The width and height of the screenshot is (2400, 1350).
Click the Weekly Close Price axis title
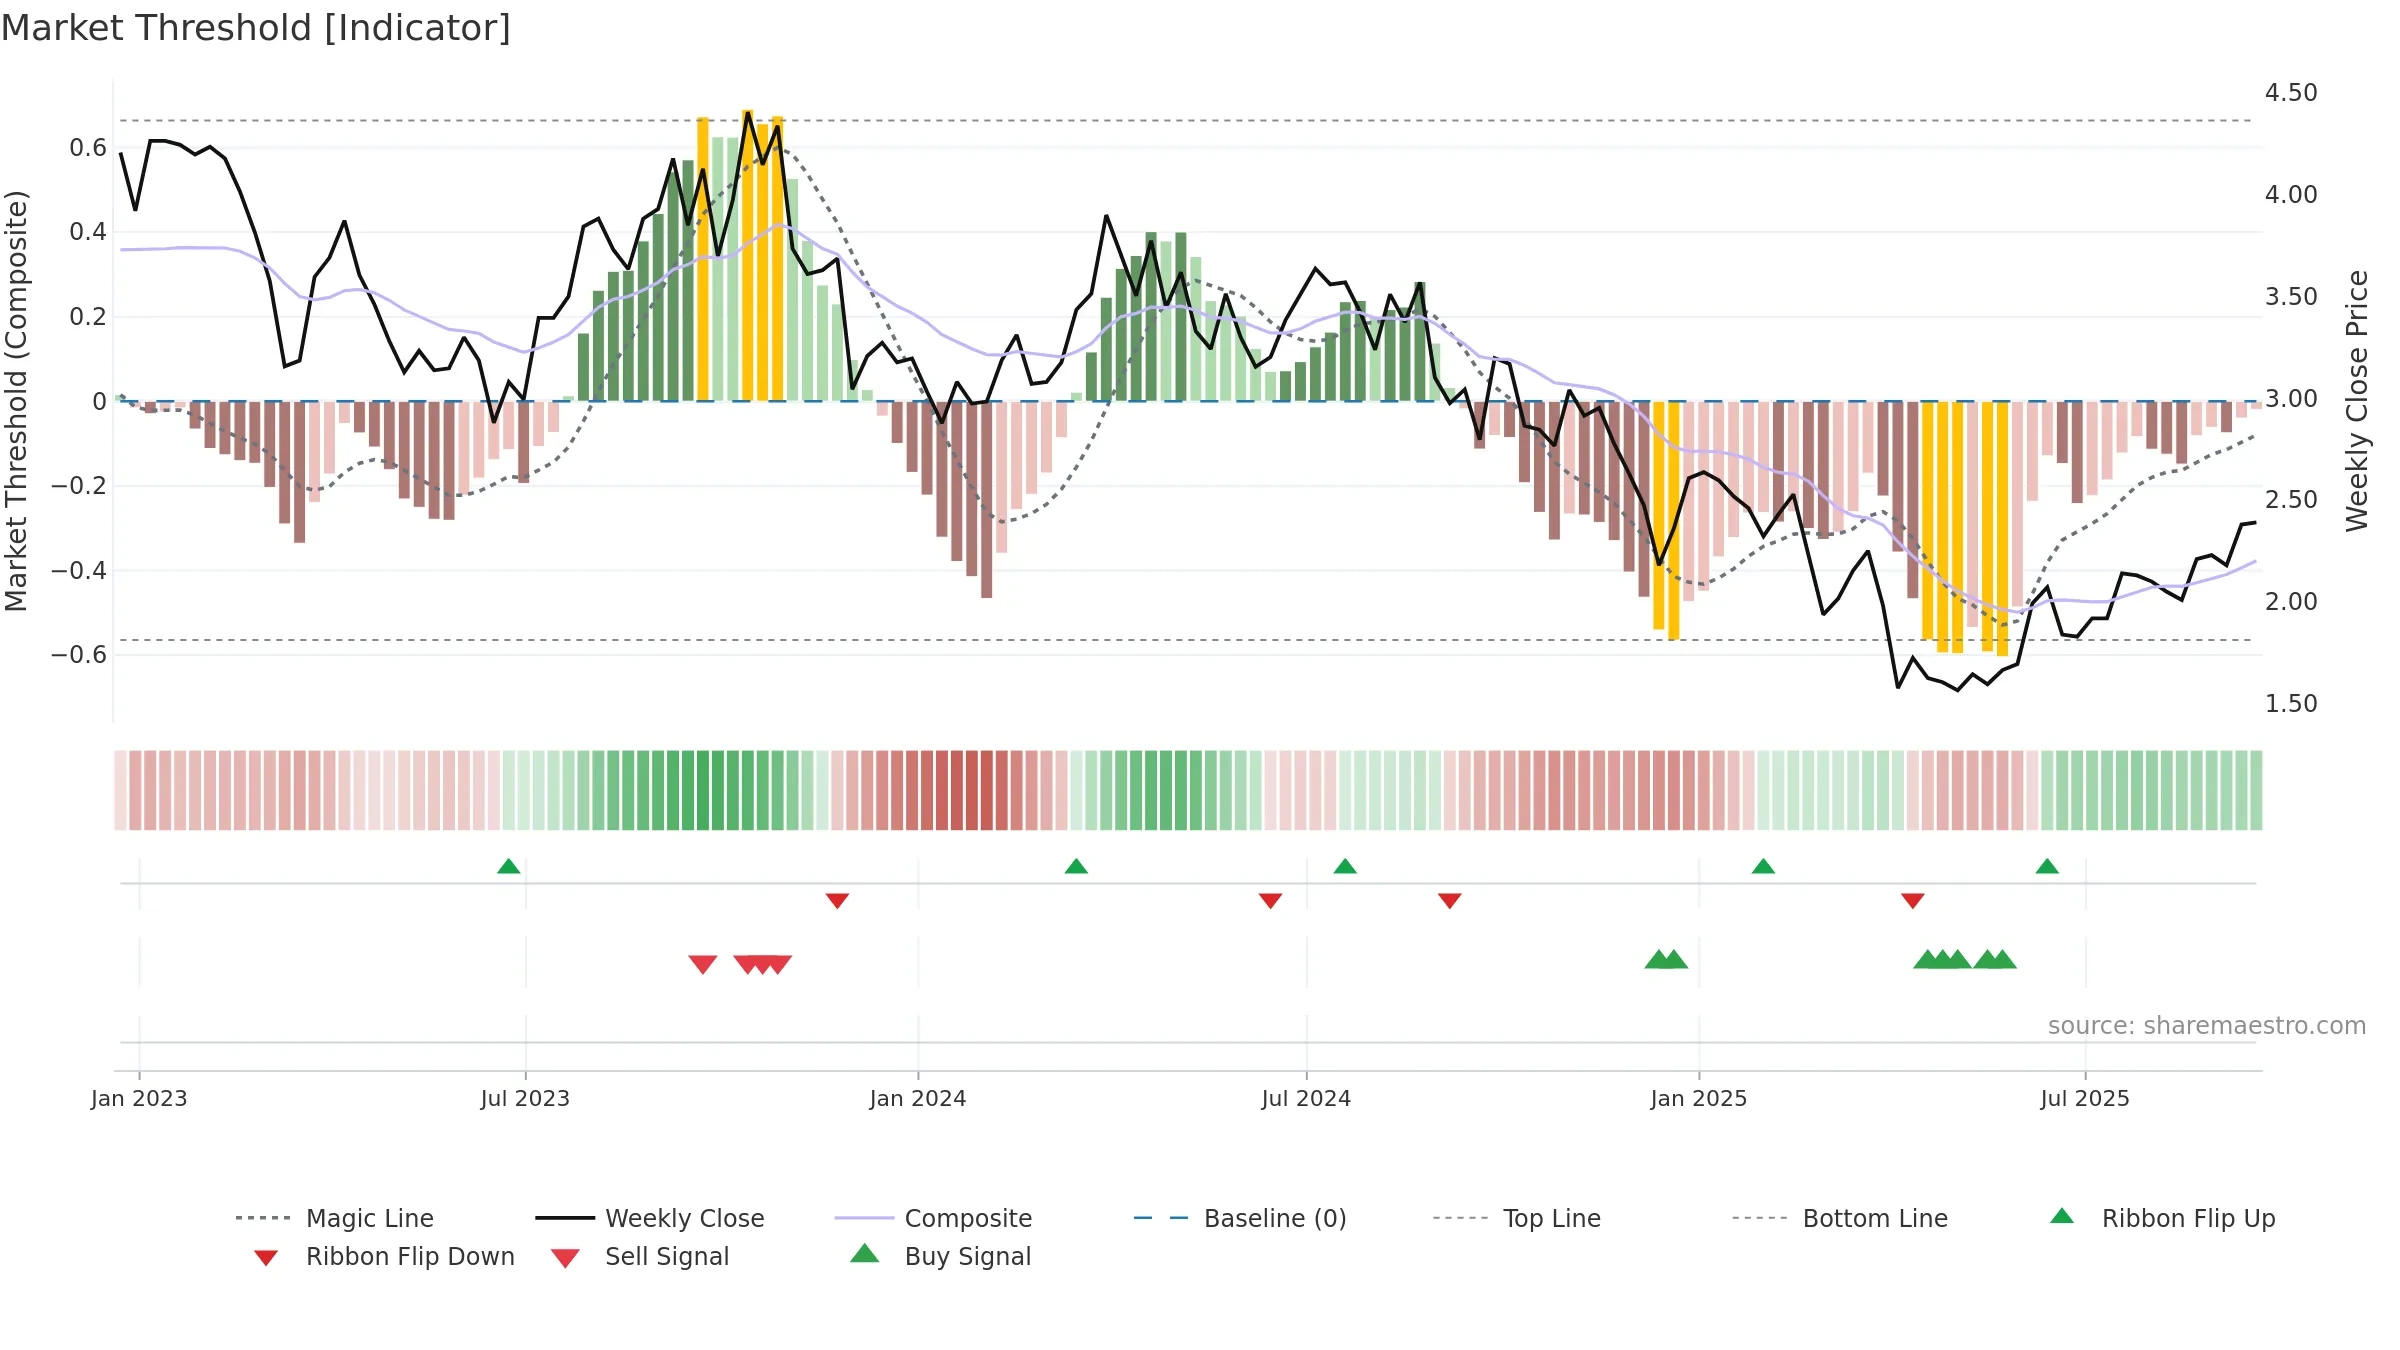2358,400
